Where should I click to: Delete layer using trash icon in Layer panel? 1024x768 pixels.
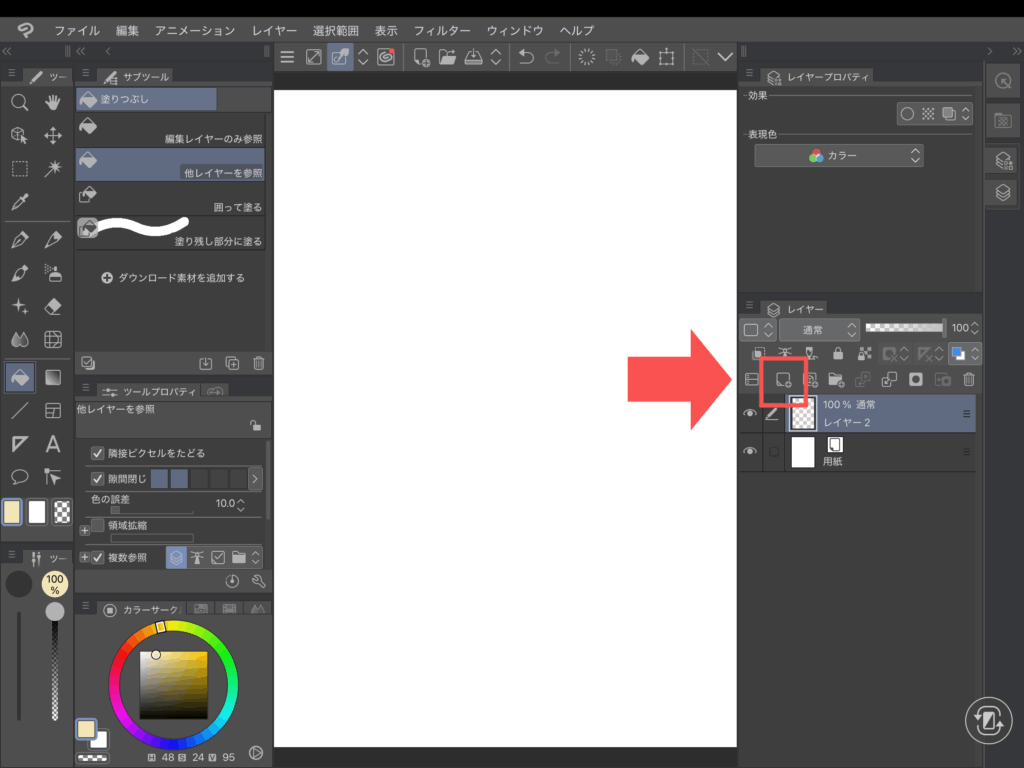(968, 380)
